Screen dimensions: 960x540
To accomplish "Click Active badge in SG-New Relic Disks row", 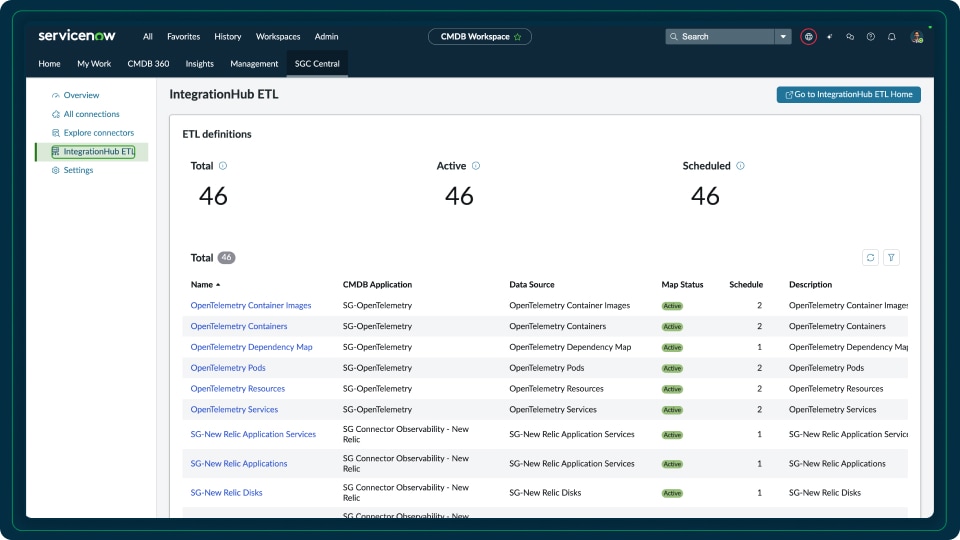I will (x=672, y=493).
